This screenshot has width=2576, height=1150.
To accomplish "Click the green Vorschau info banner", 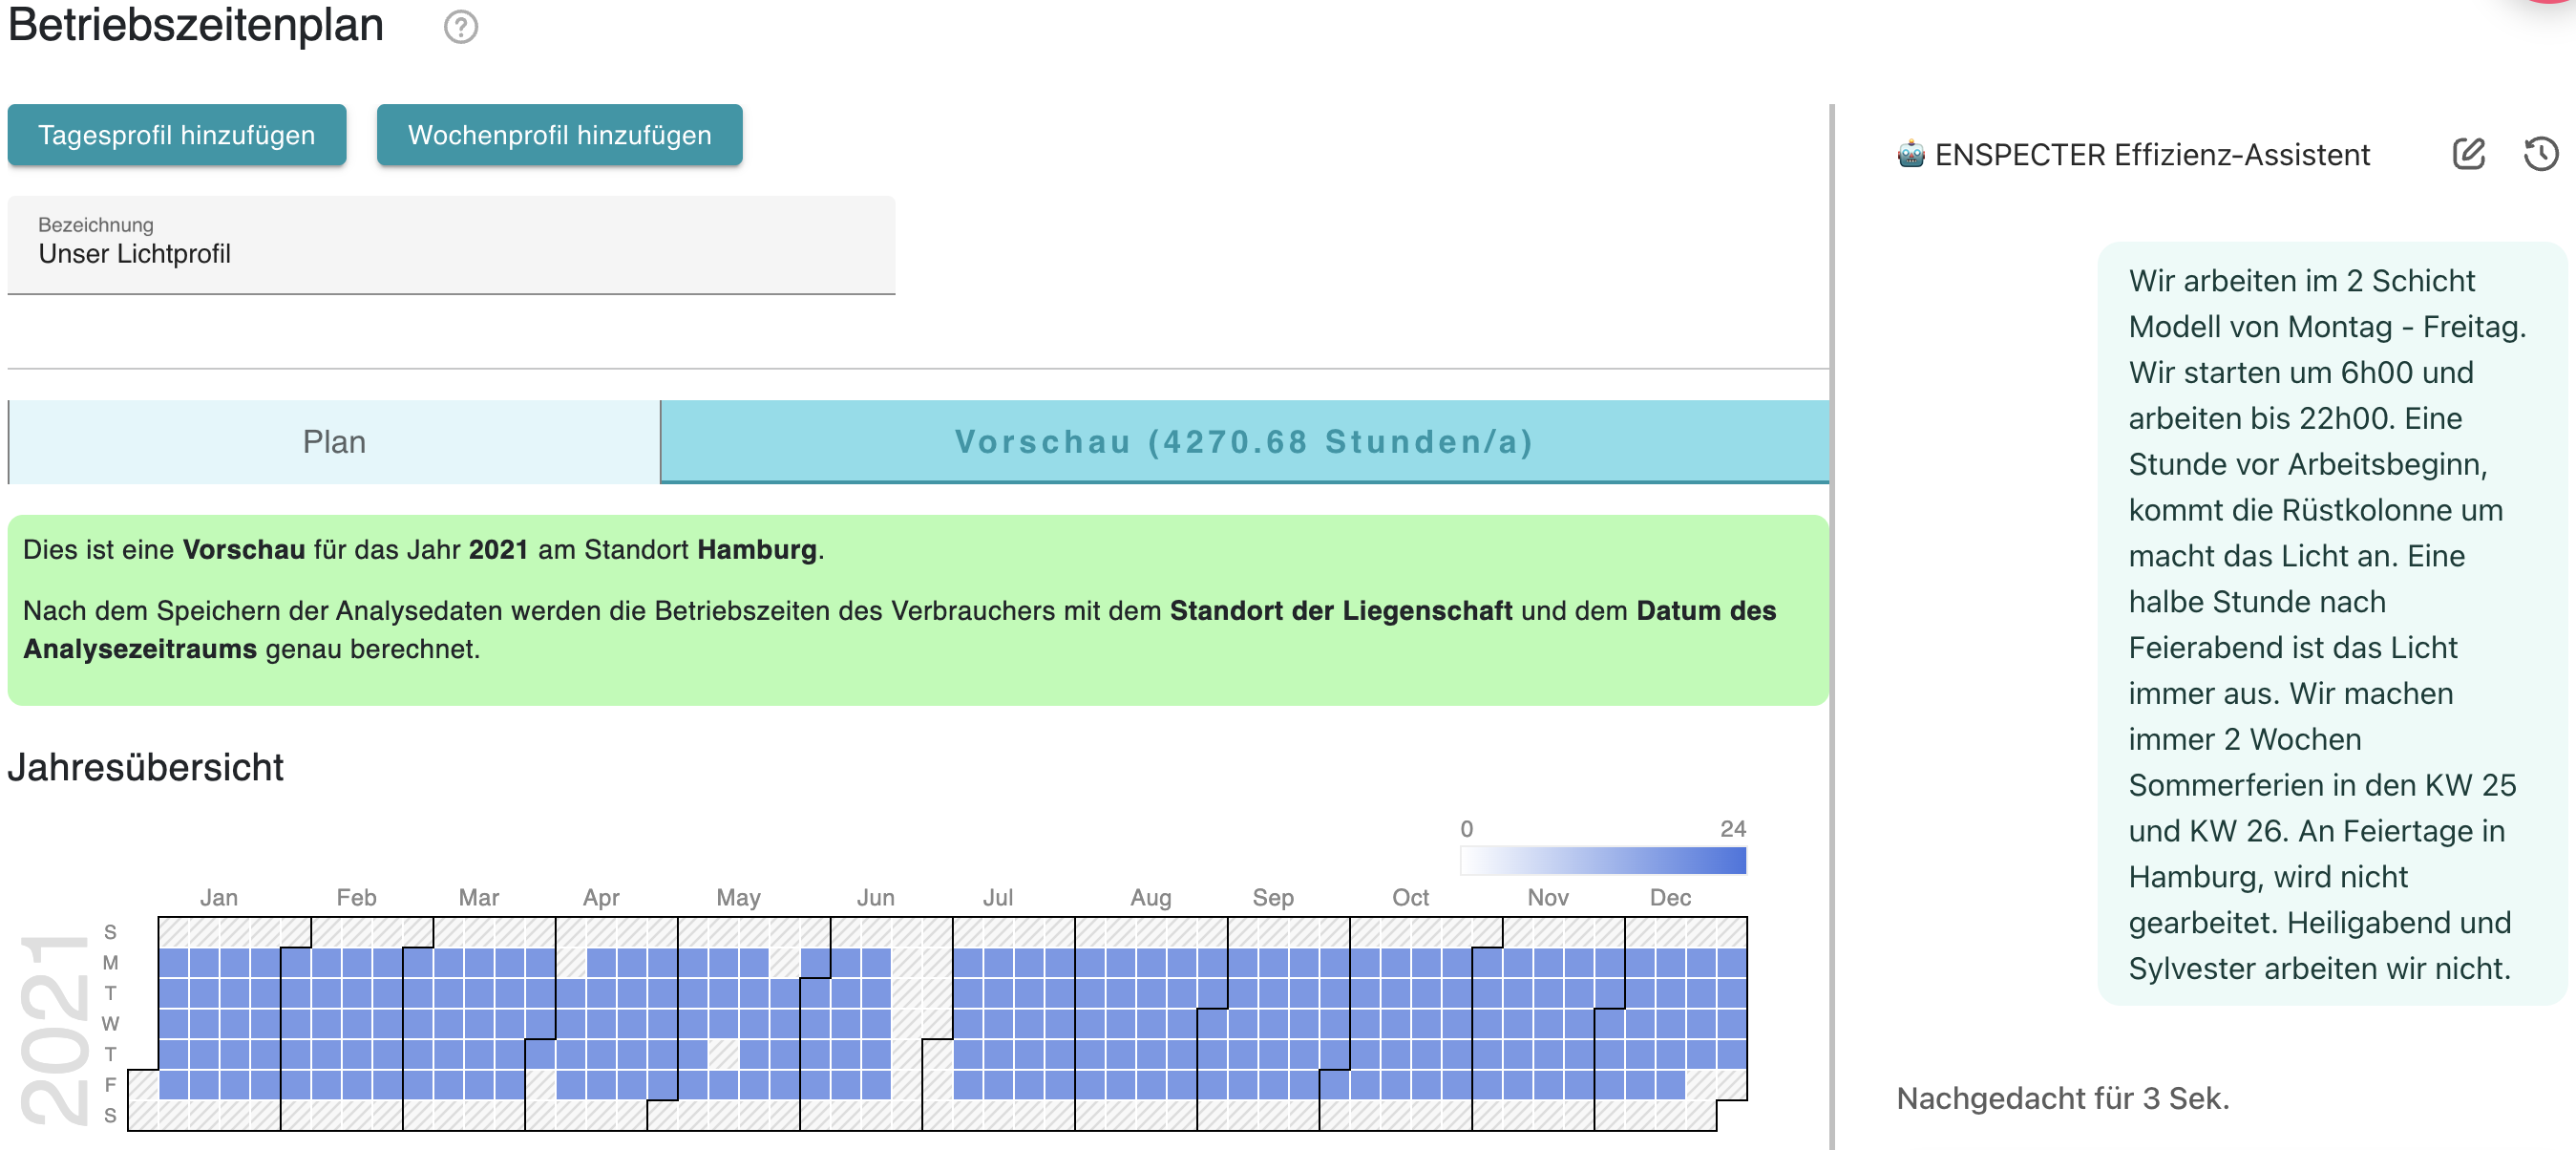I will [918, 610].
